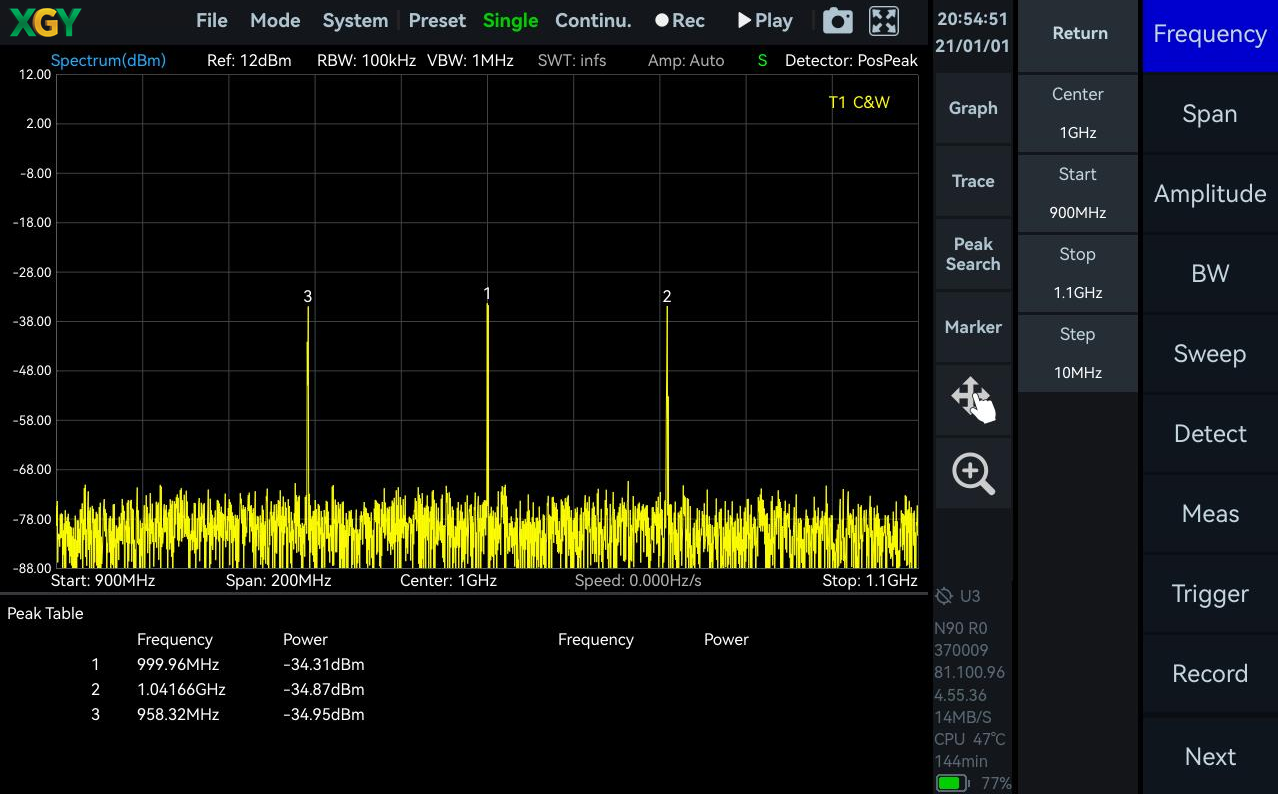Edit the Center frequency 1GHz field
This screenshot has height=794, width=1278.
(x=1078, y=113)
